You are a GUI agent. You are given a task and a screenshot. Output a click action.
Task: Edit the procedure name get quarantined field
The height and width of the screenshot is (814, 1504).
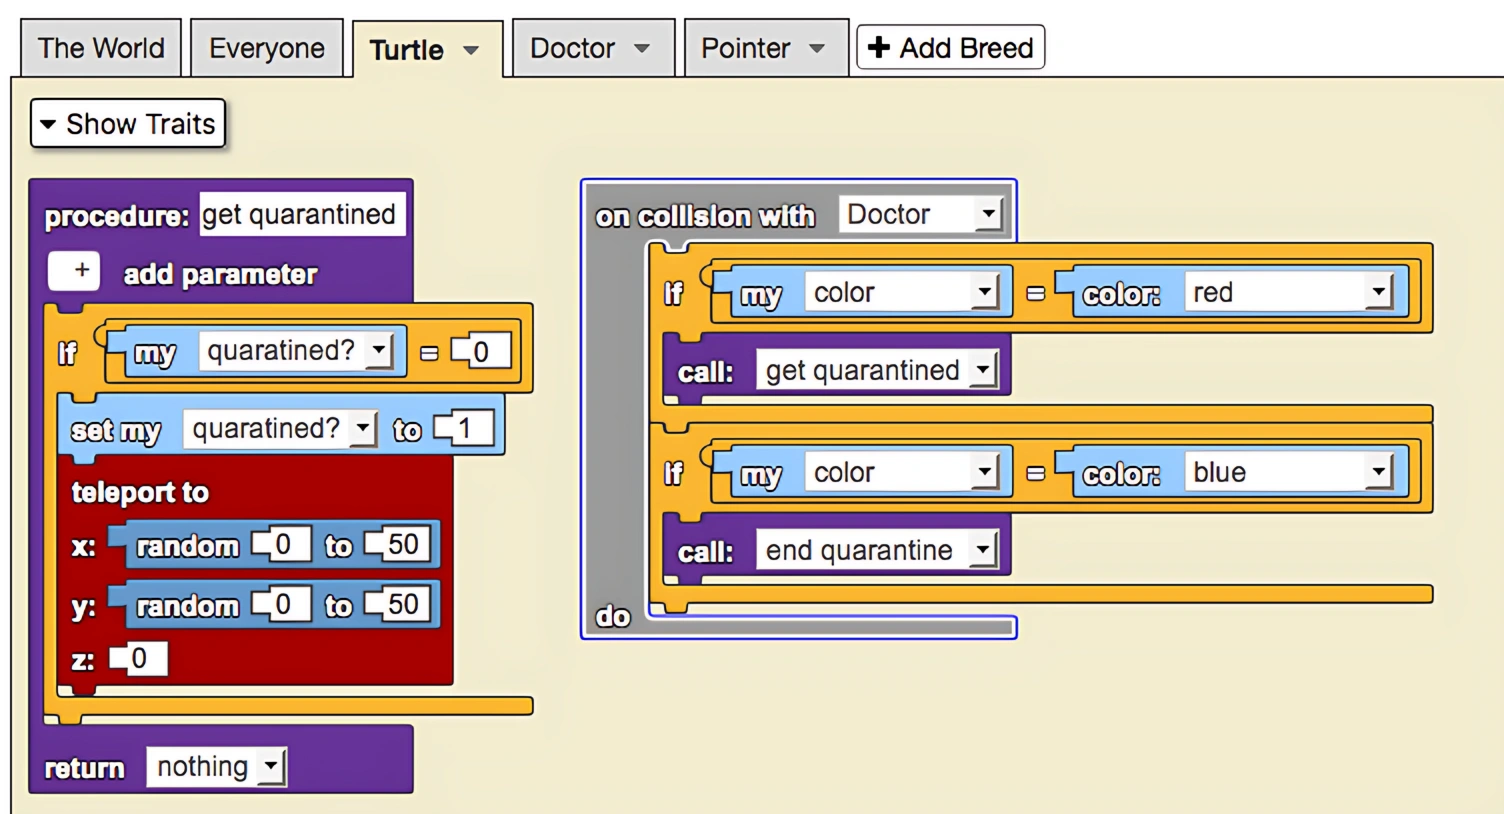click(301, 214)
